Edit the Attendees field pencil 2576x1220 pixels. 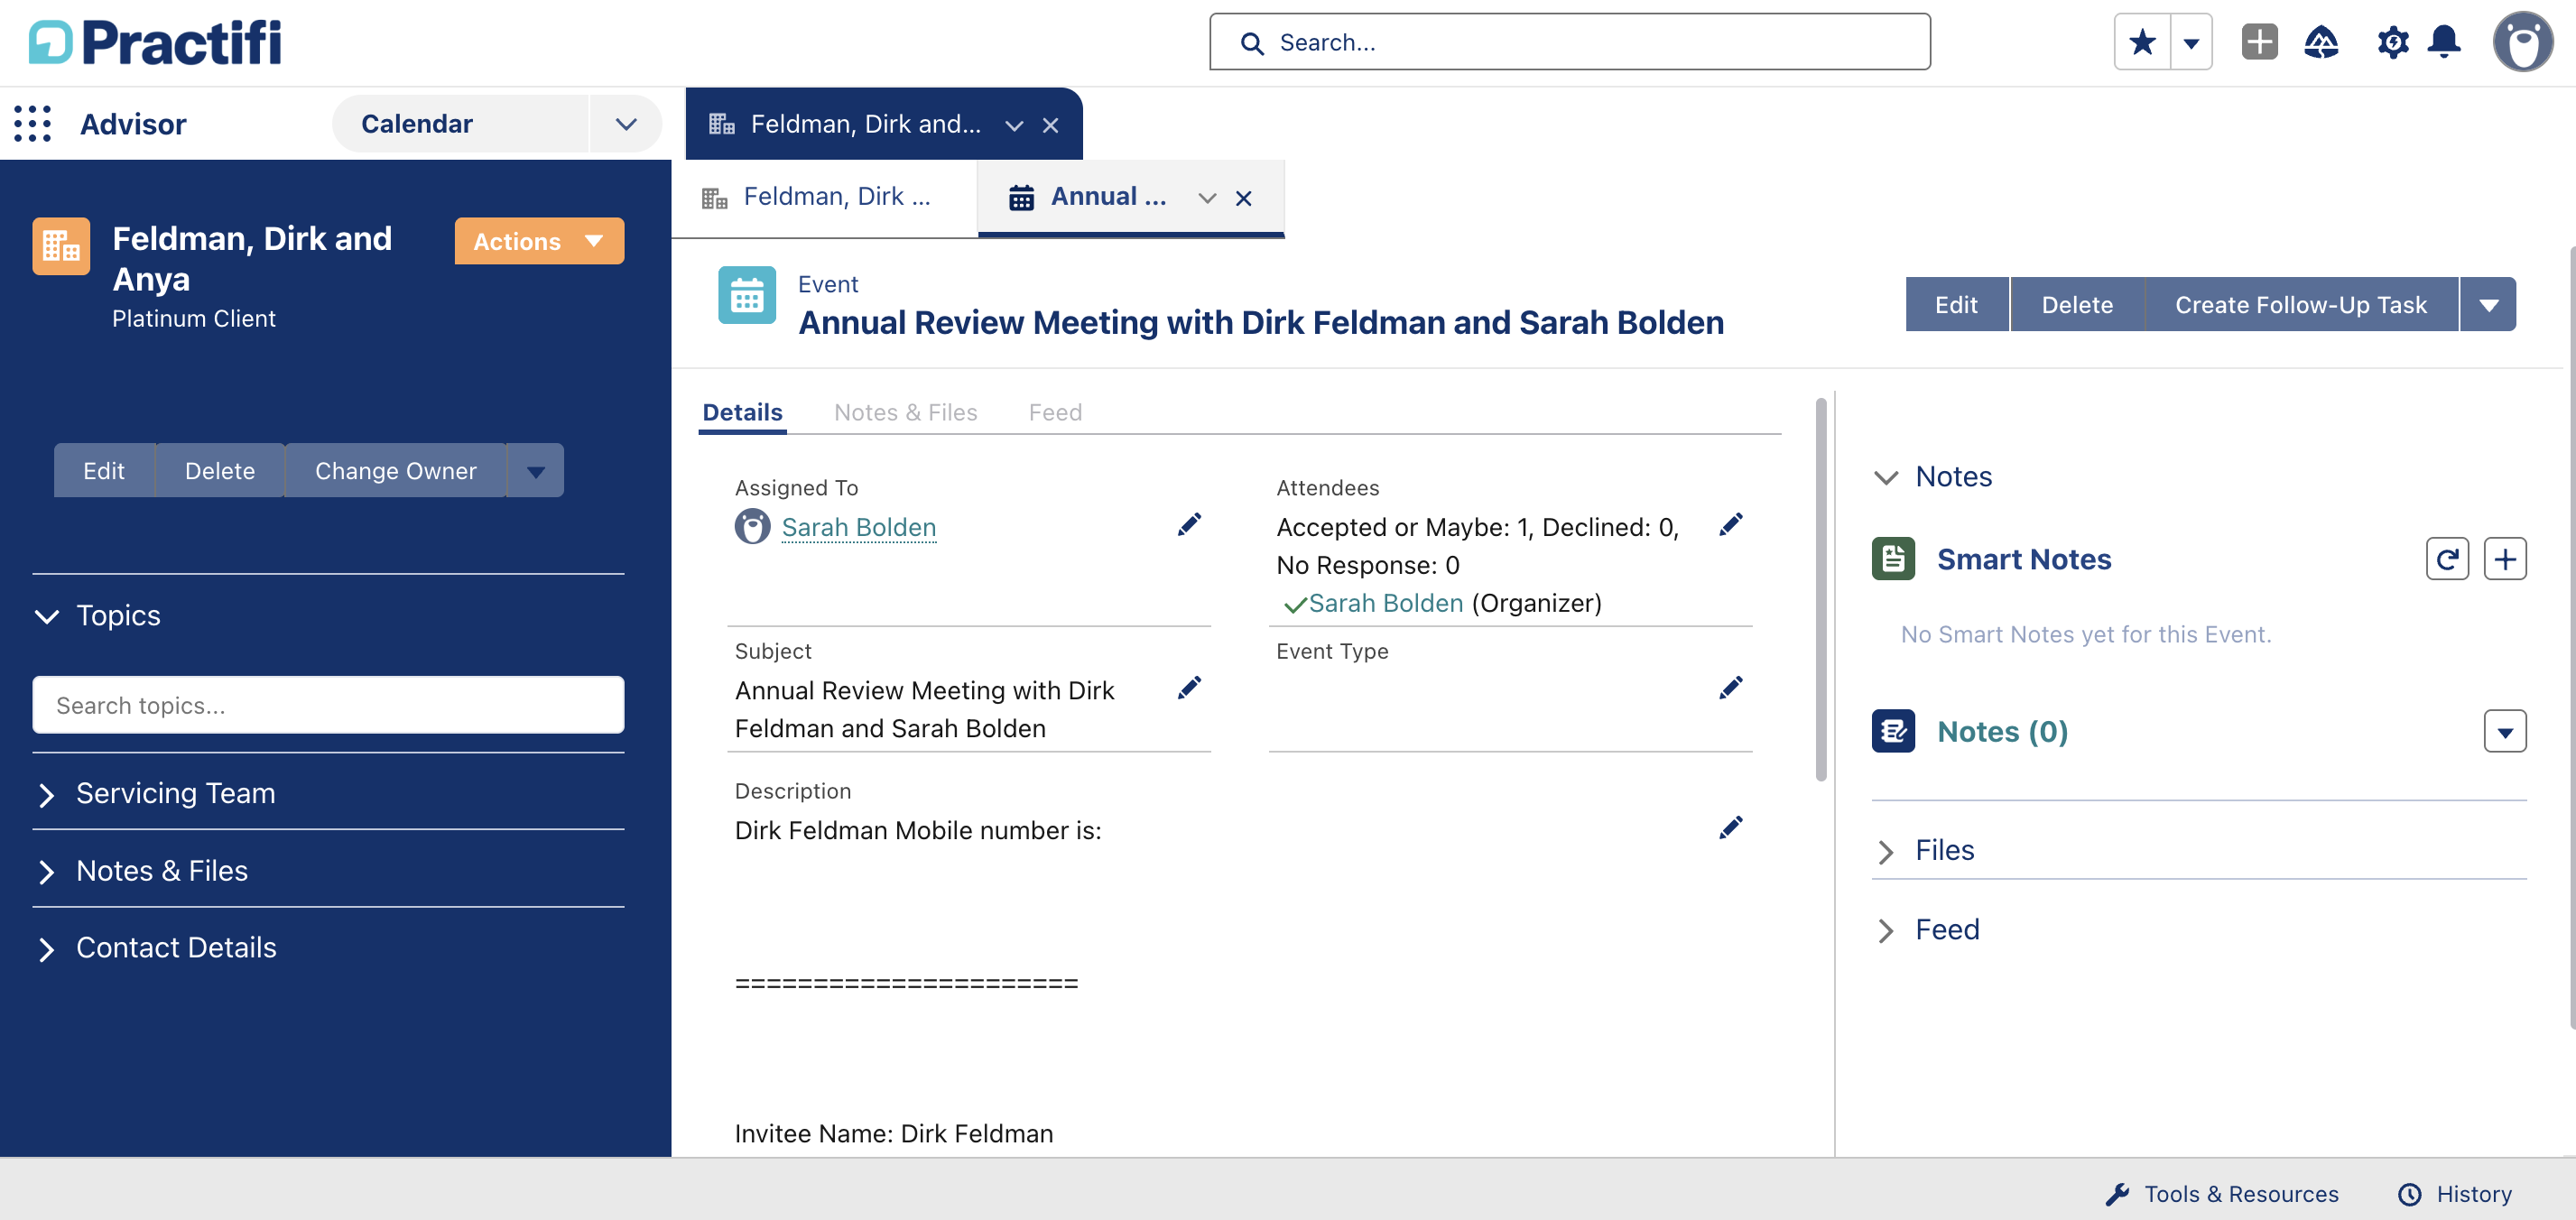click(1731, 525)
